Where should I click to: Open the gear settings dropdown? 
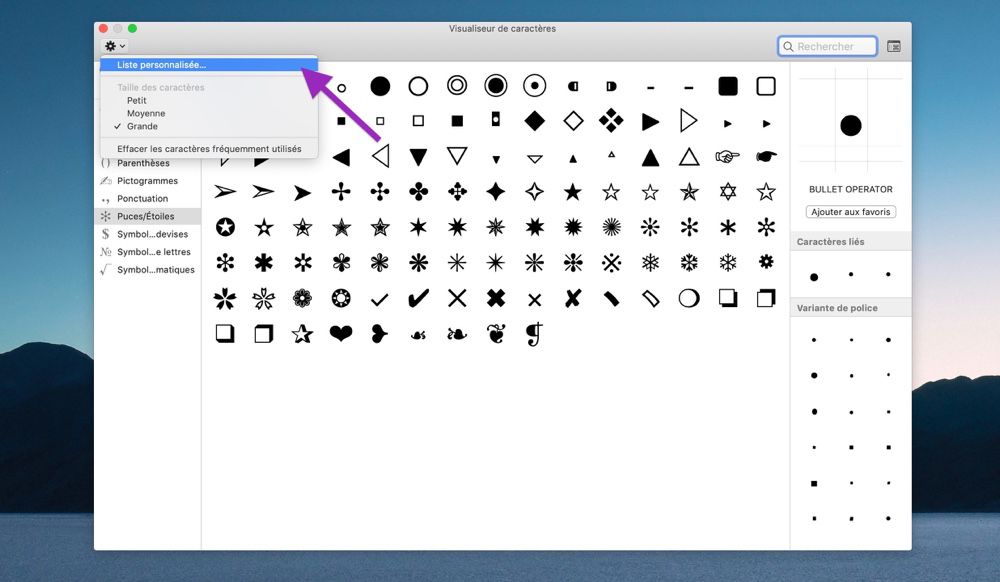click(x=115, y=46)
